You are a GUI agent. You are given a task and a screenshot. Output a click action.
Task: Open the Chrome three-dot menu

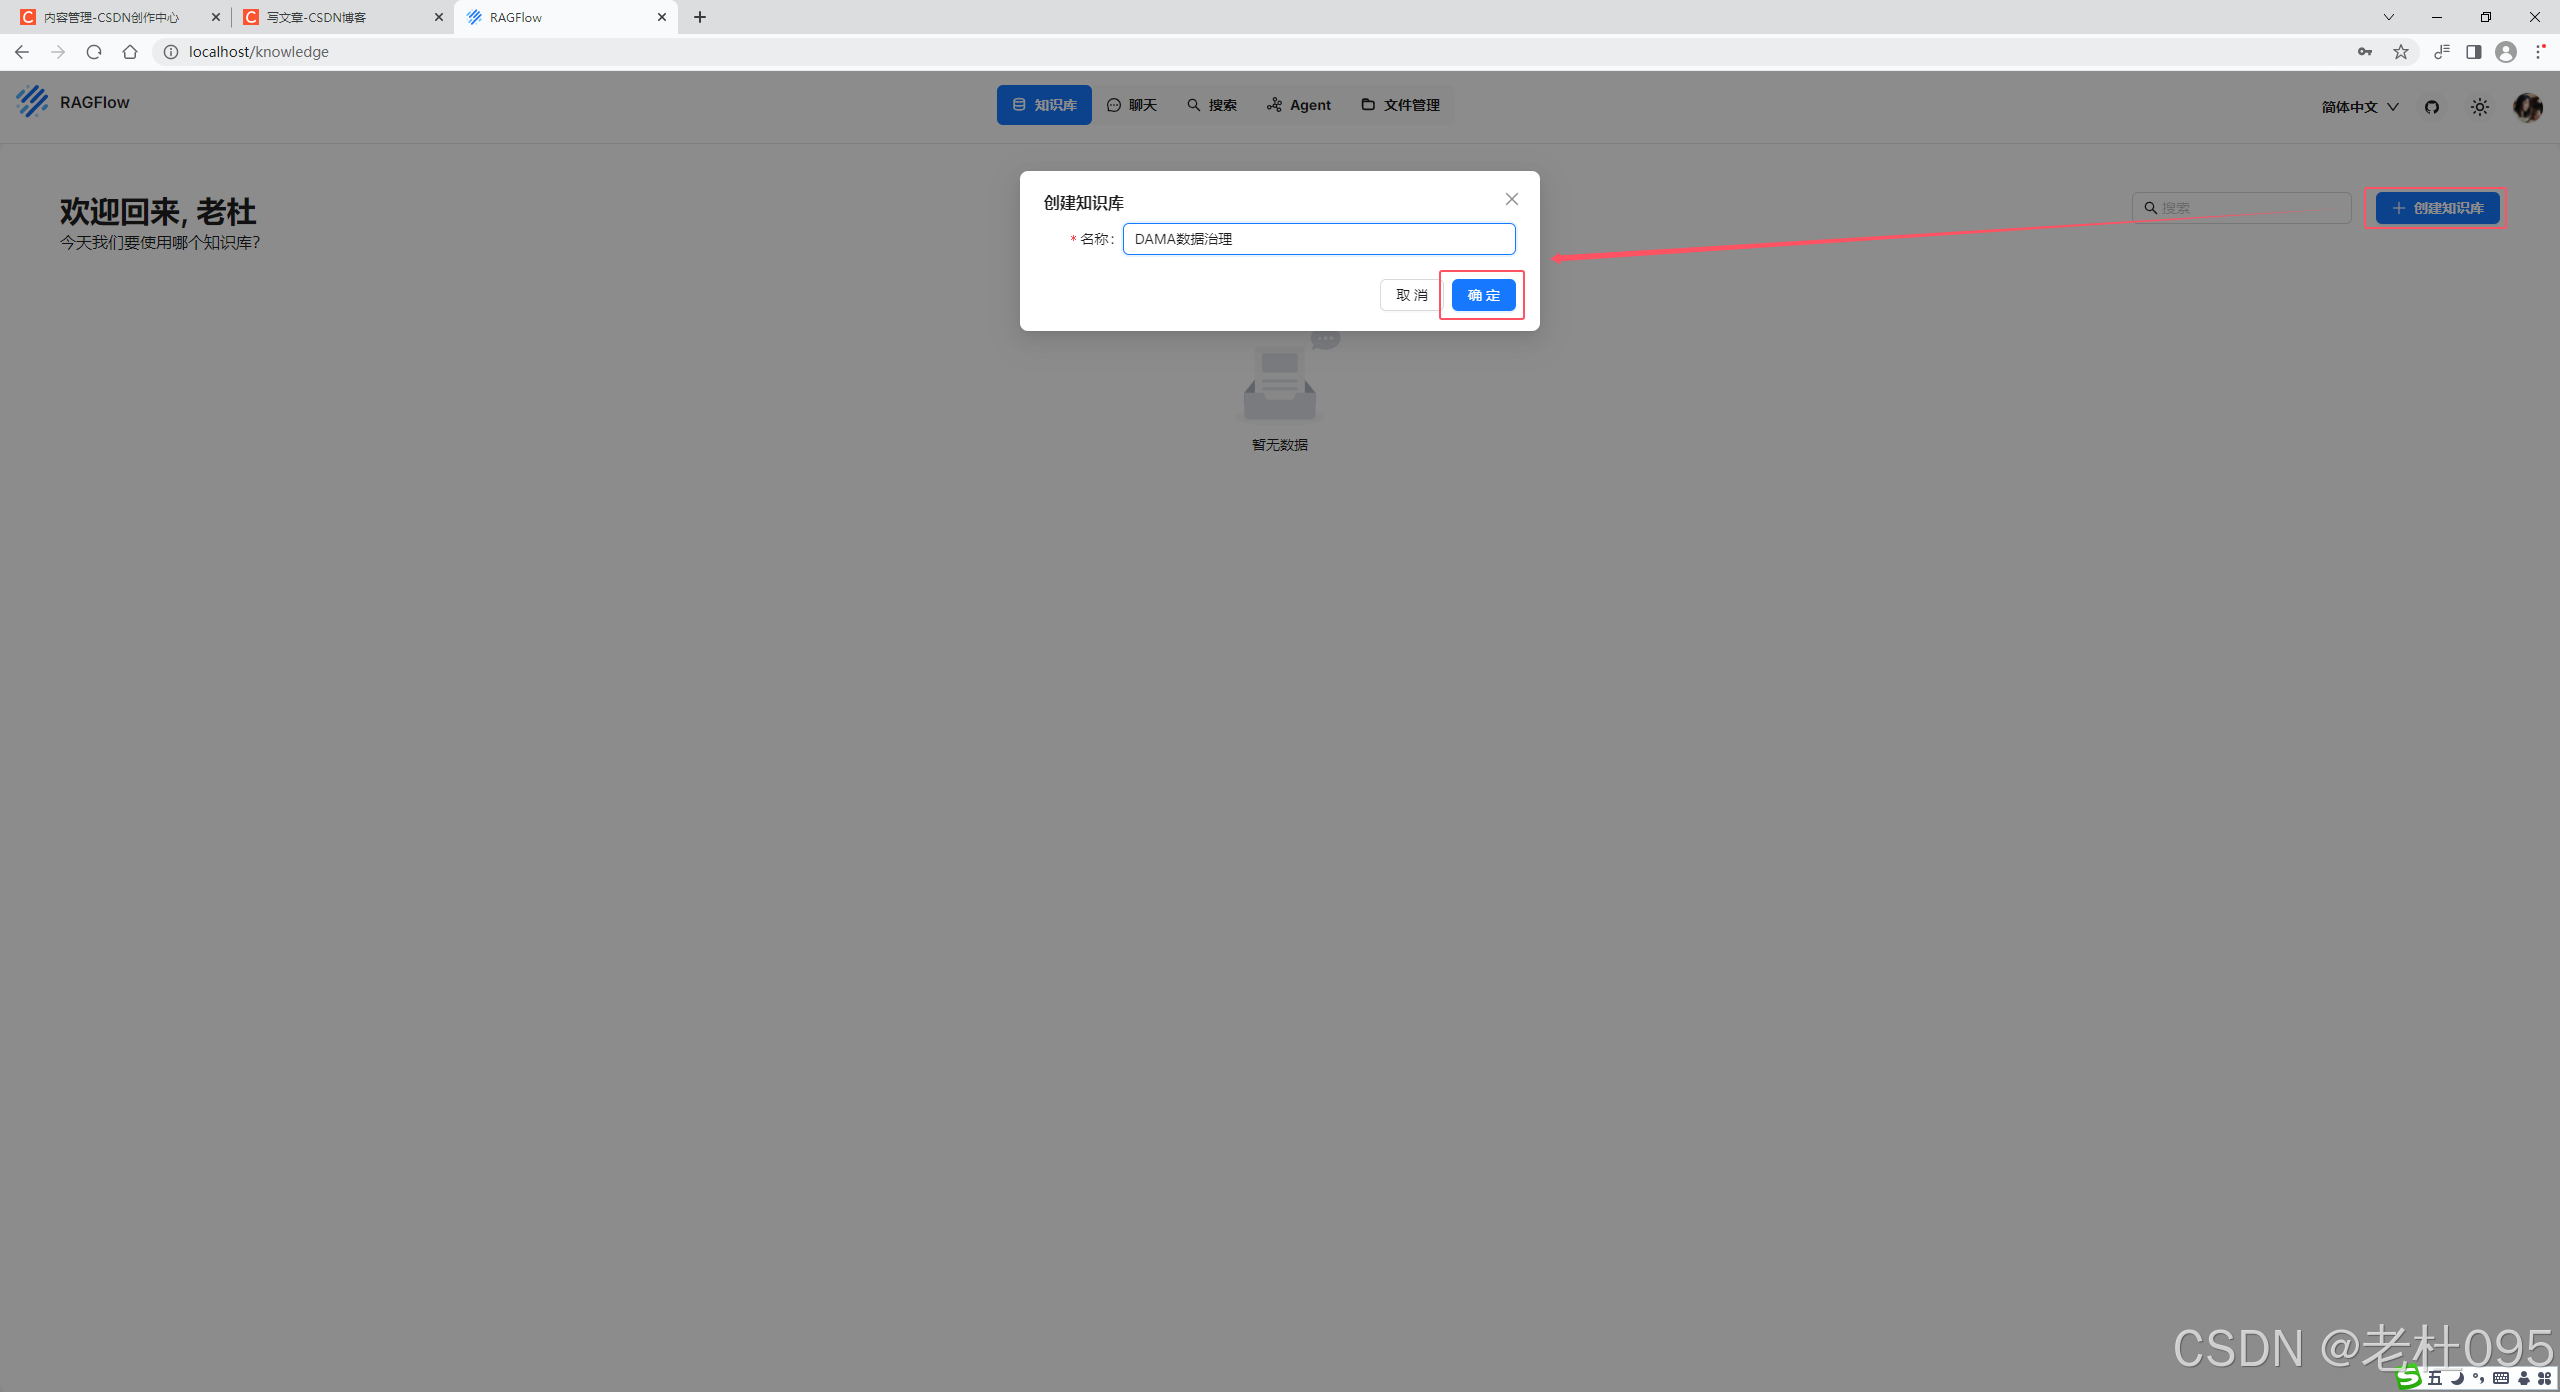click(x=2540, y=52)
